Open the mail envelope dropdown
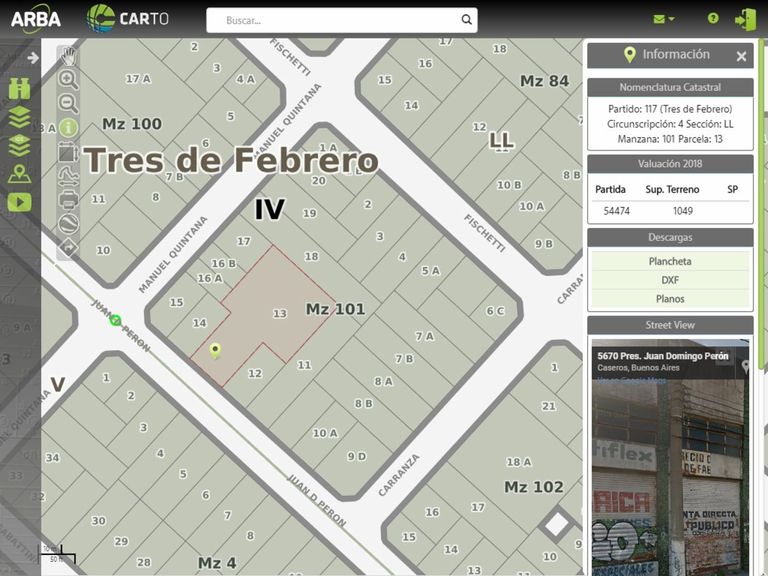768x576 pixels. point(664,19)
